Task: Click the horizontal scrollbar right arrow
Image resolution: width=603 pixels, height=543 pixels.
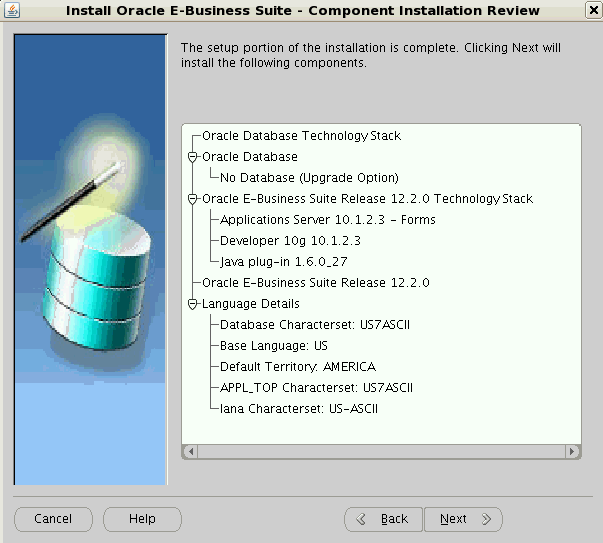Action: (x=572, y=451)
